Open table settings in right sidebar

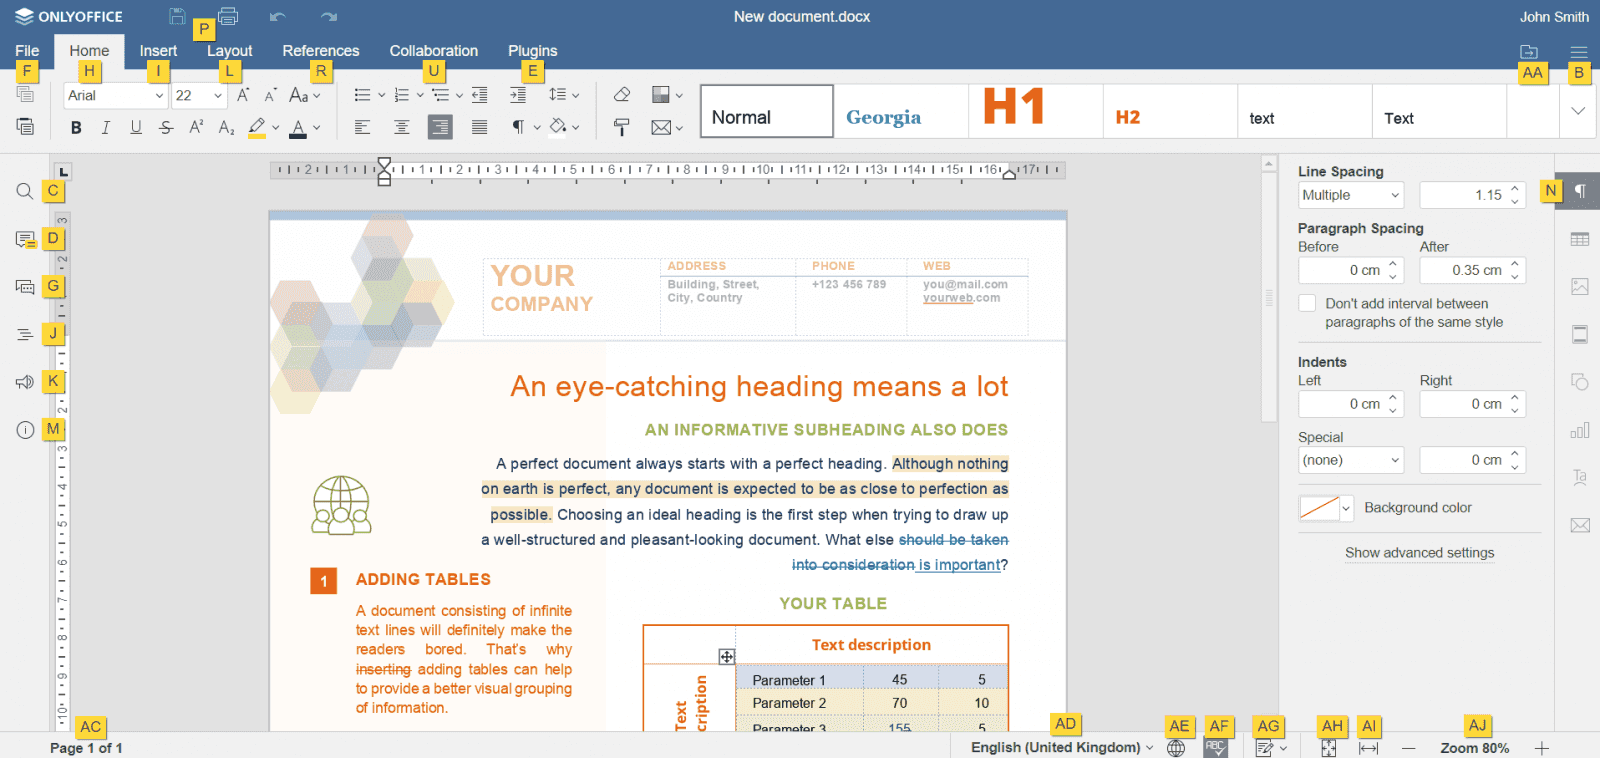tap(1580, 239)
